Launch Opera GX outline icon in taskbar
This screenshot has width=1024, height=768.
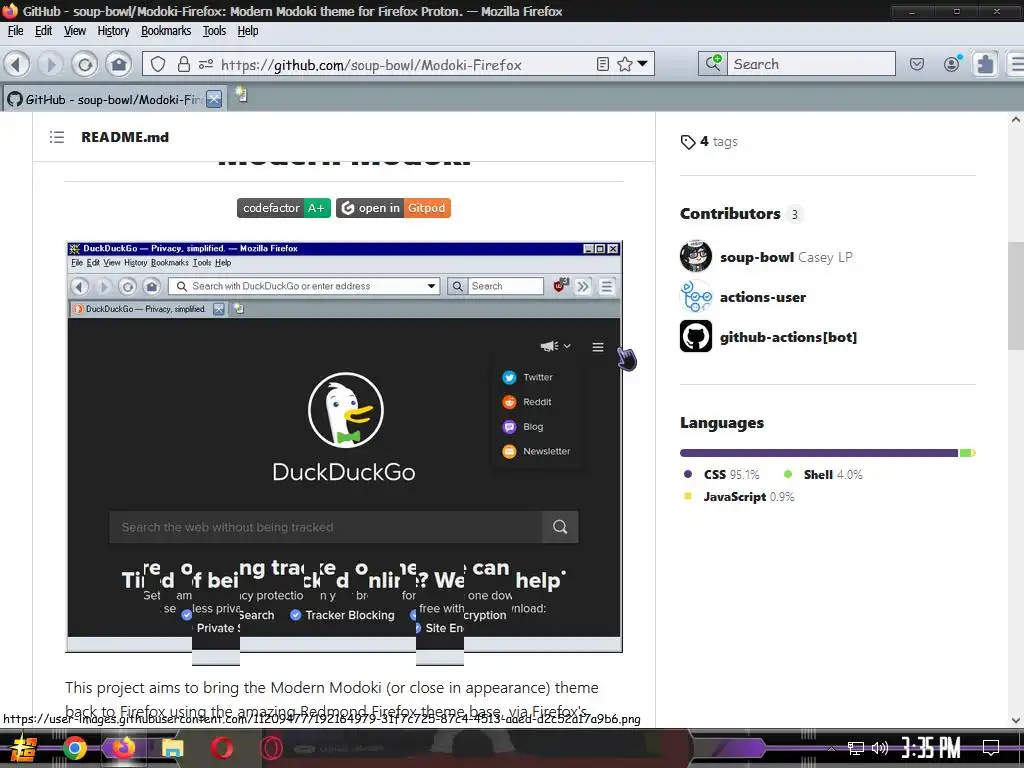(270, 748)
